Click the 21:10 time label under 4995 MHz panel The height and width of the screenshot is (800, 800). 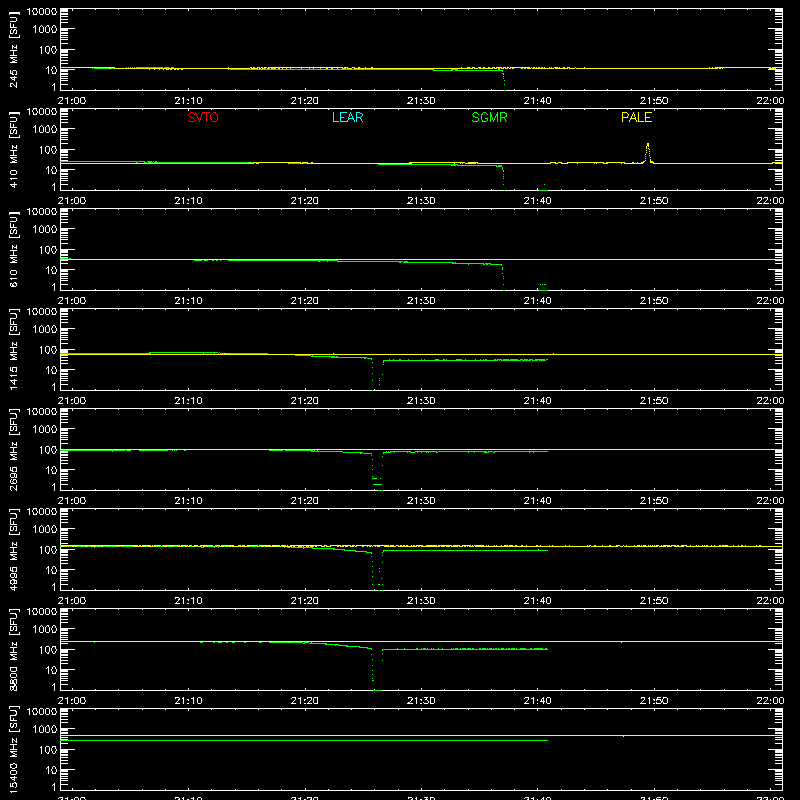pos(188,601)
